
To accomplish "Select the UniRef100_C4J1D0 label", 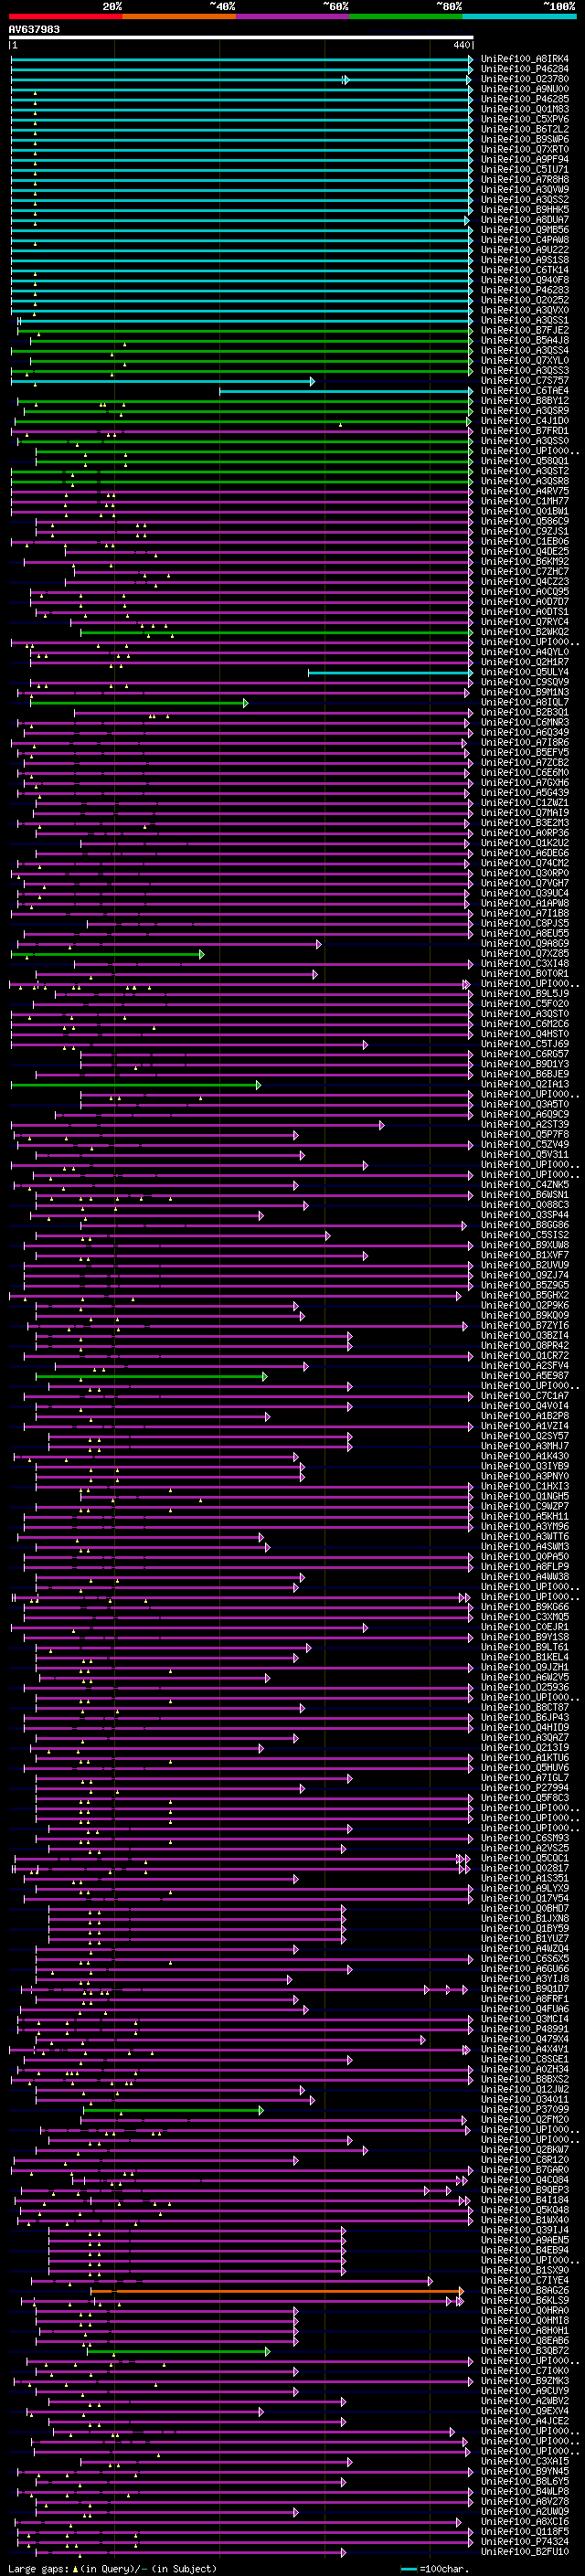I will (525, 421).
